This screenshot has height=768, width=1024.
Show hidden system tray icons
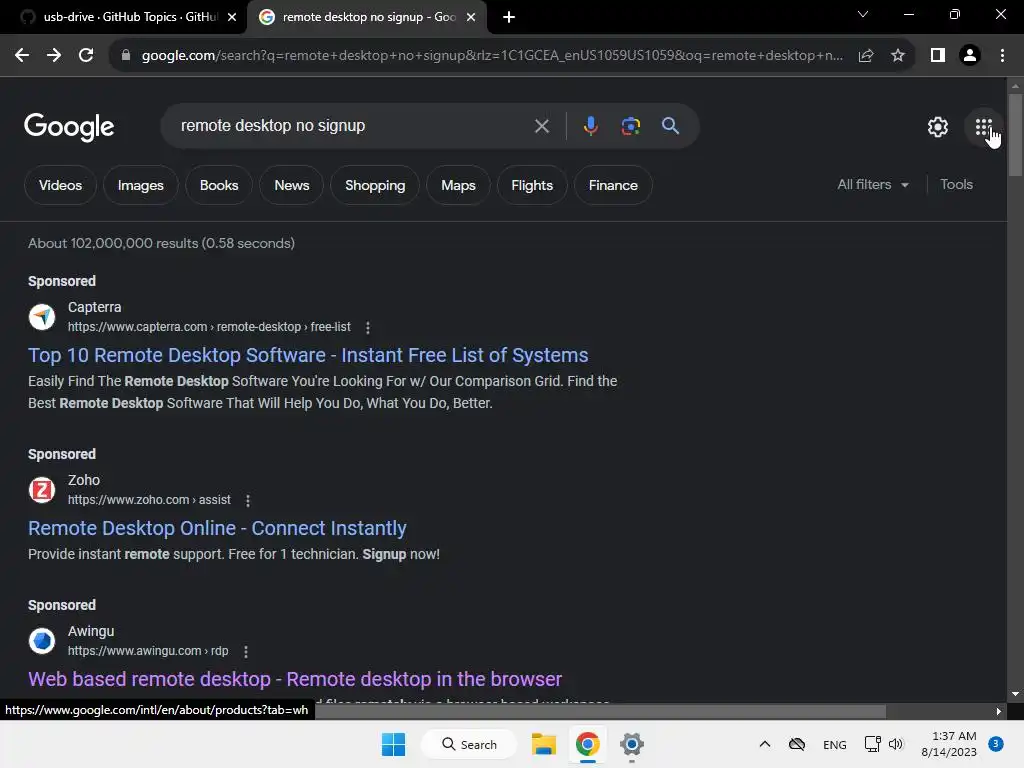tap(765, 744)
